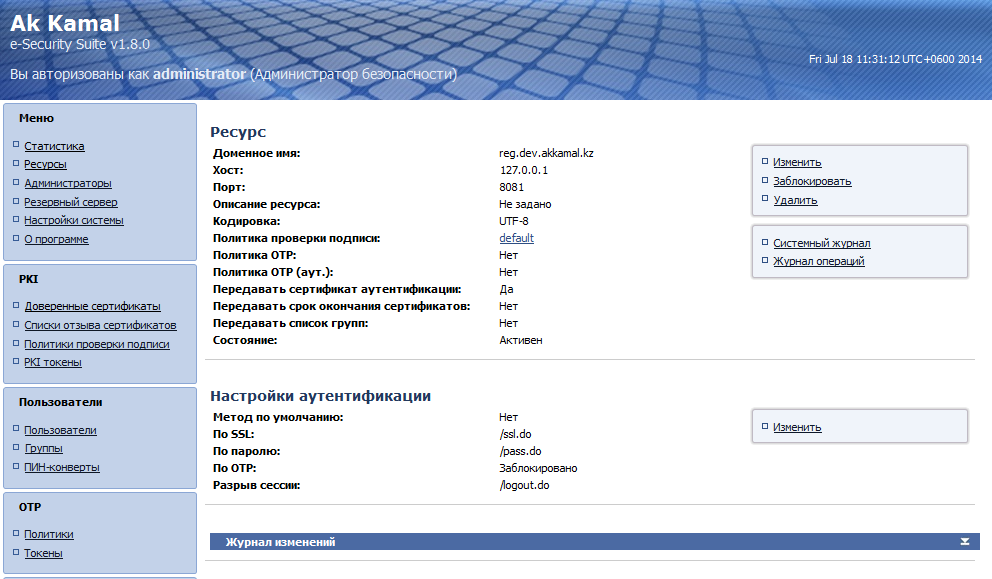Open OTP Токены link
The image size is (992, 579).
point(44,553)
